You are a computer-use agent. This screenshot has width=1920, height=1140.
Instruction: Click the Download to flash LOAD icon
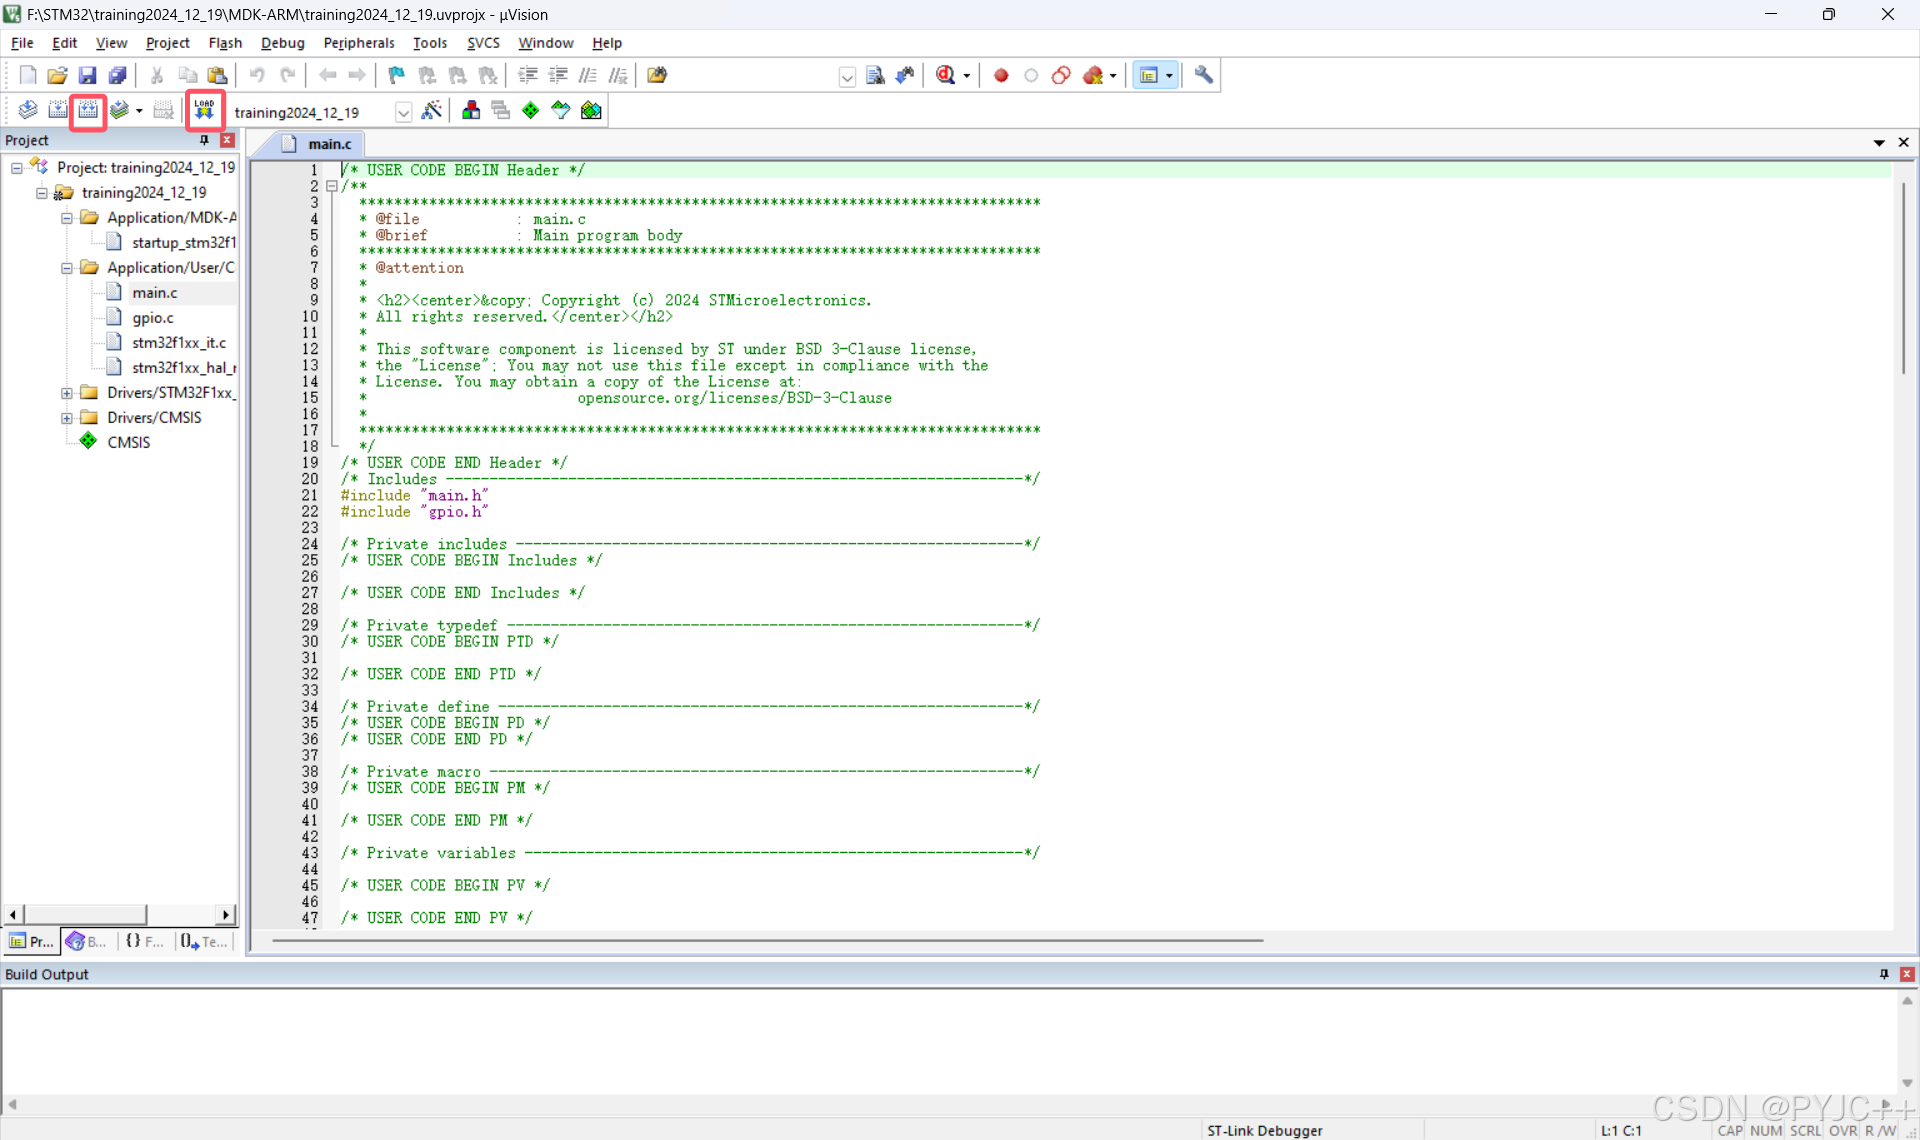coord(204,110)
